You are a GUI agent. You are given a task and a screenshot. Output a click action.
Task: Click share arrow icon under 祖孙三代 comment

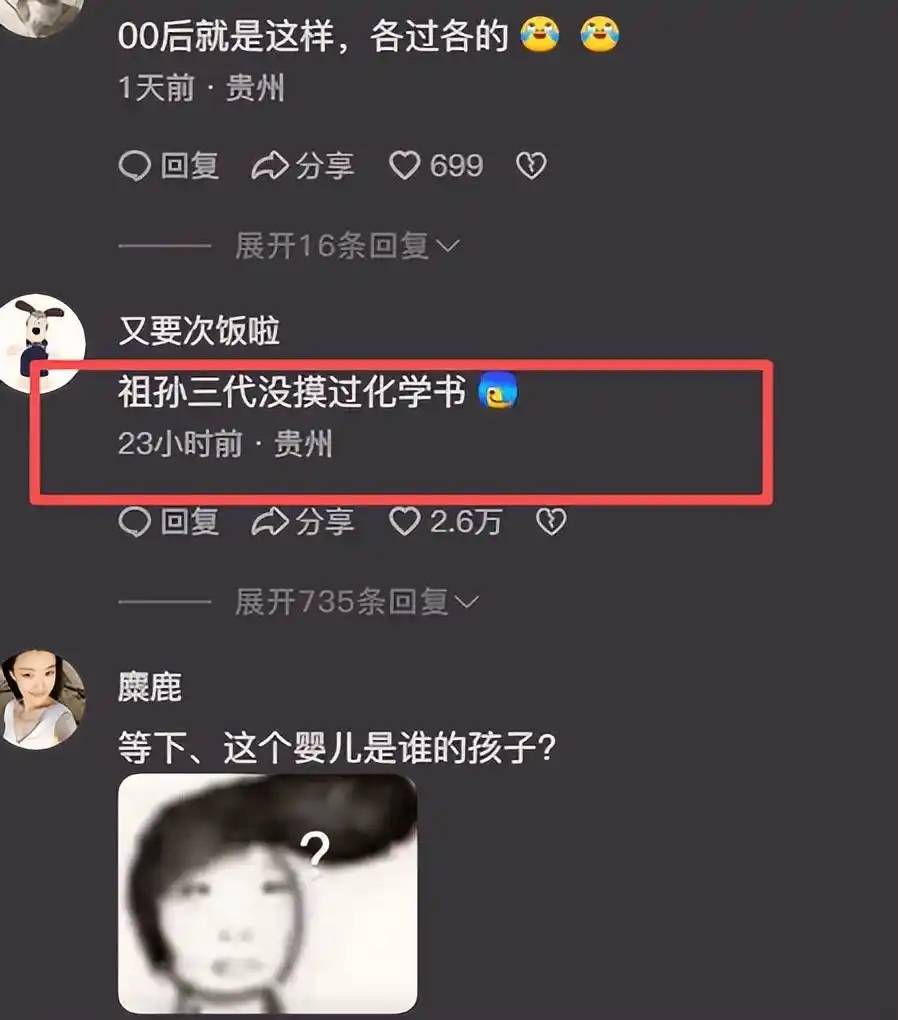click(x=270, y=521)
